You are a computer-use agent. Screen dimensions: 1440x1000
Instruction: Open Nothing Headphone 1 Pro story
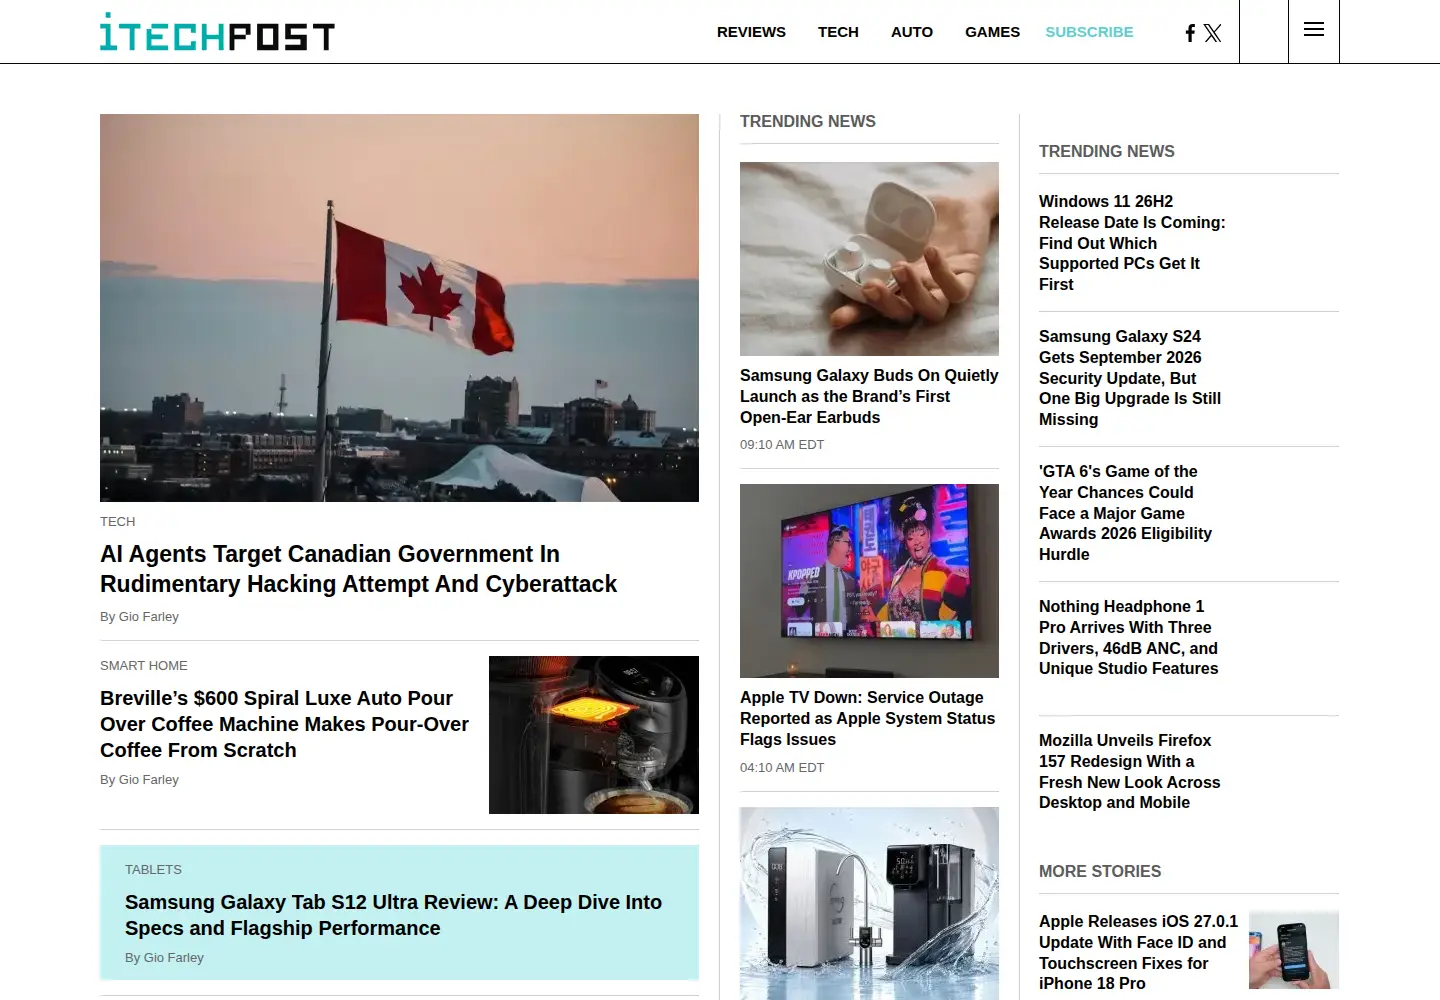[x=1128, y=637]
